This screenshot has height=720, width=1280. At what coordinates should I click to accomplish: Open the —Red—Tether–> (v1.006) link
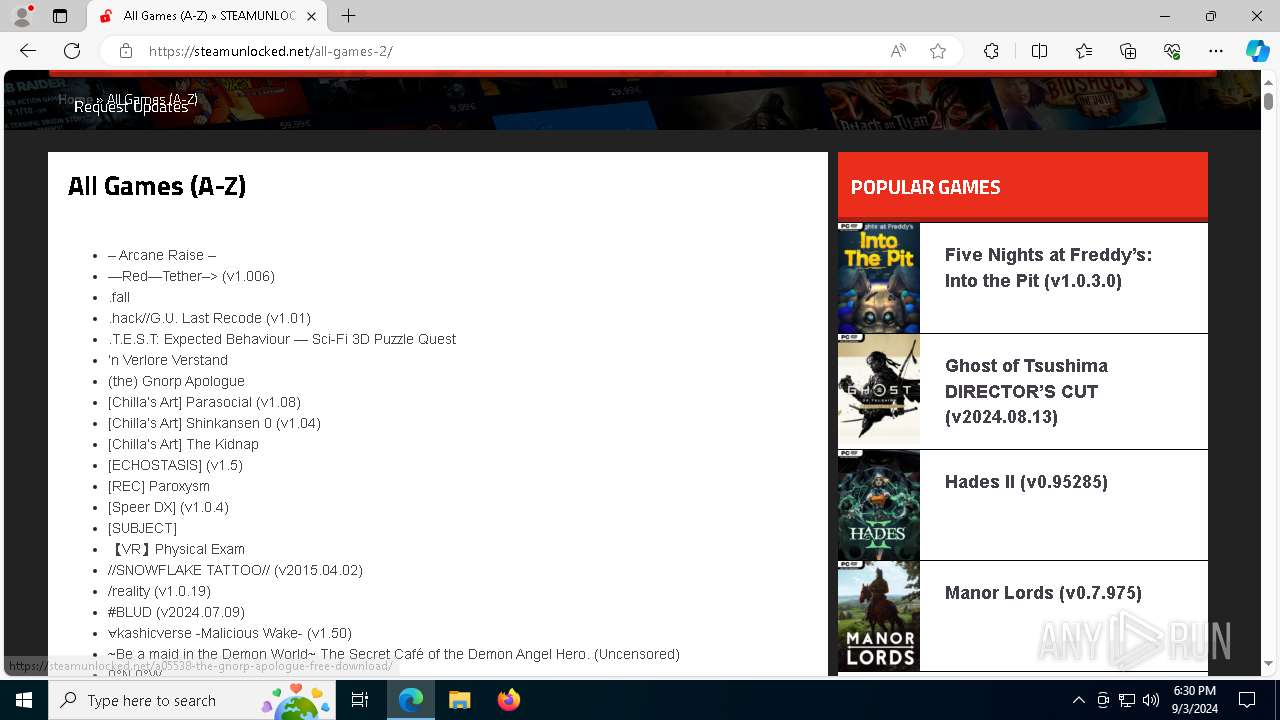[x=191, y=276]
